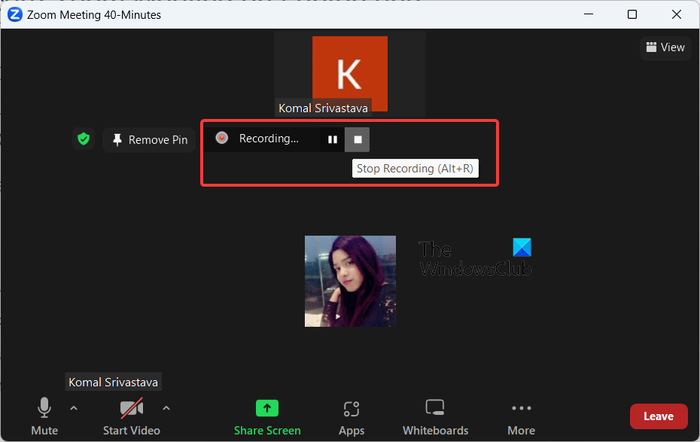Open the green shield meeting info icon

pos(83,139)
